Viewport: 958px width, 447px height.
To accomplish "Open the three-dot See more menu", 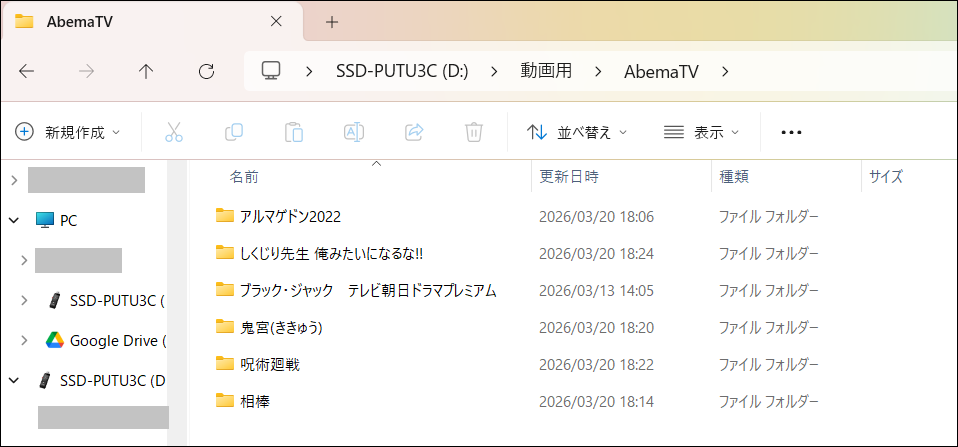I will pos(791,133).
